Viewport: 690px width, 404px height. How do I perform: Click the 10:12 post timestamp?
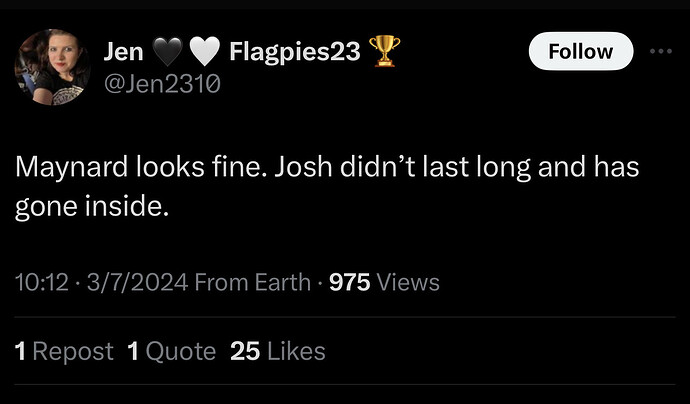tap(39, 283)
